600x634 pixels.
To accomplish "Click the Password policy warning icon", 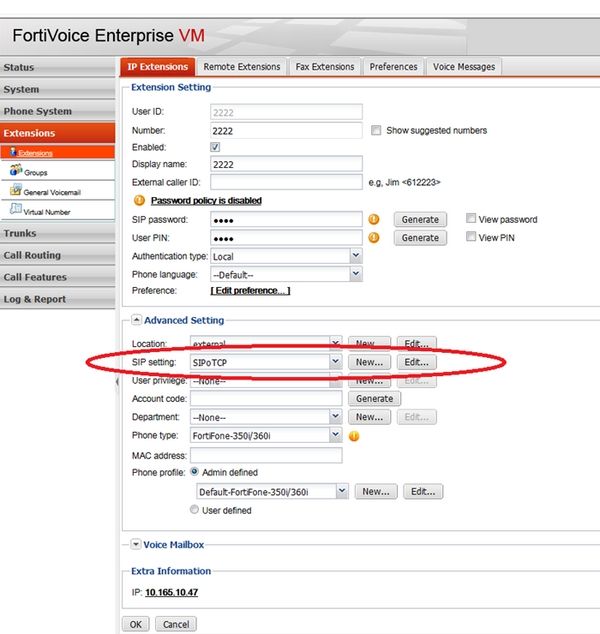I will click(138, 200).
